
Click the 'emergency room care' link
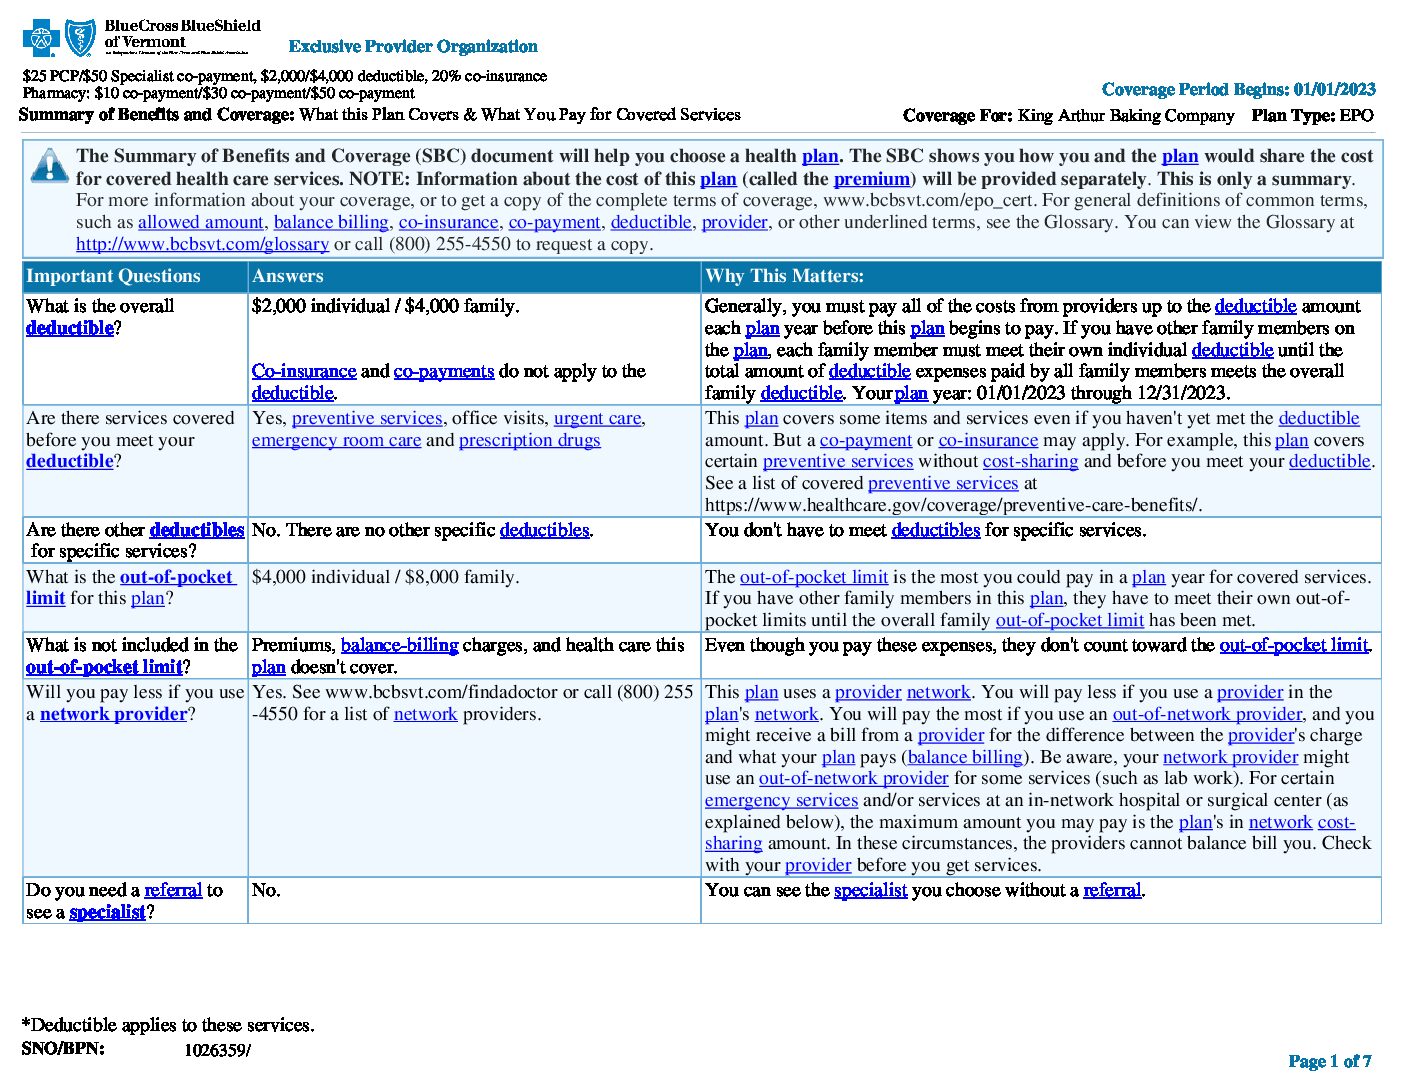pos(336,440)
